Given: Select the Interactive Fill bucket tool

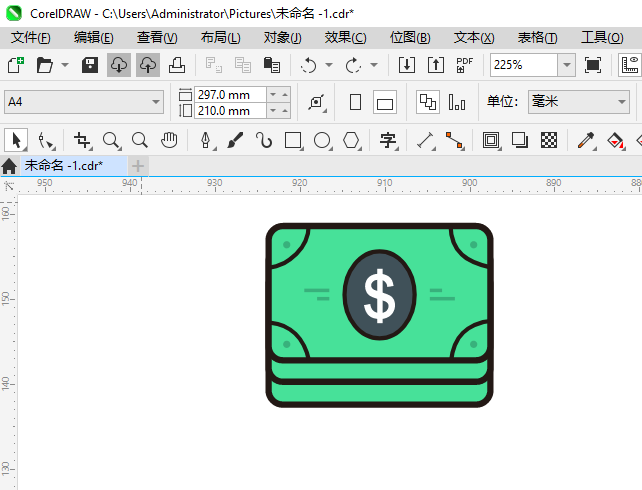Looking at the screenshot, I should tap(615, 140).
